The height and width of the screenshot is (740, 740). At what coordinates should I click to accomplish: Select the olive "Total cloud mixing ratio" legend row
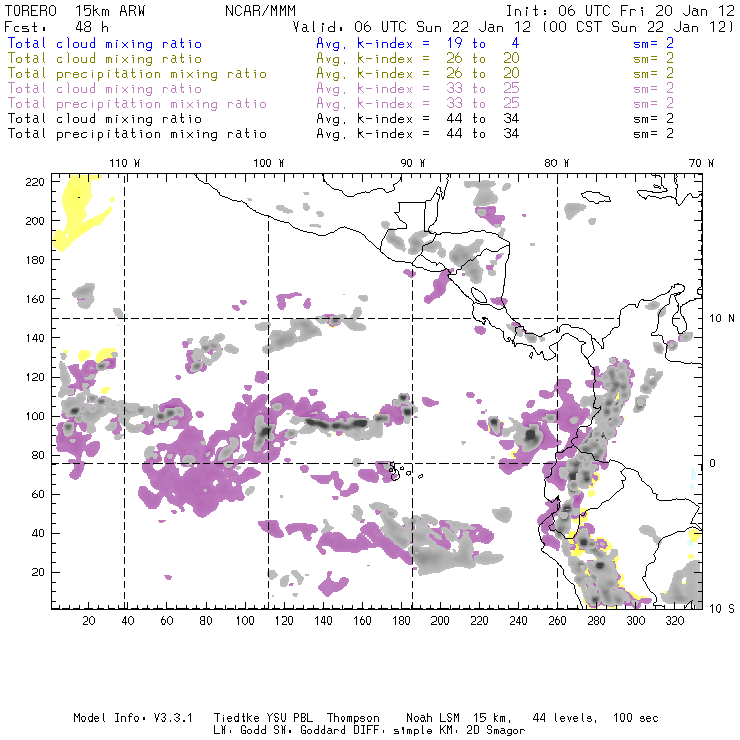coord(105,59)
